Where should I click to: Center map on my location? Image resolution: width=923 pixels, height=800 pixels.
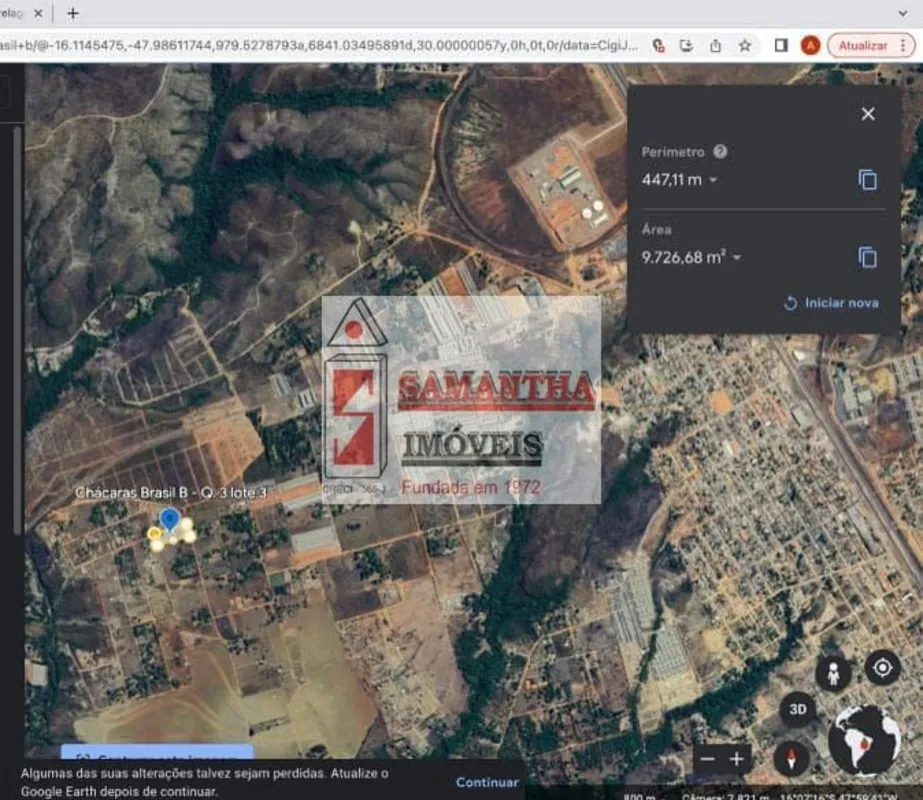click(x=882, y=668)
